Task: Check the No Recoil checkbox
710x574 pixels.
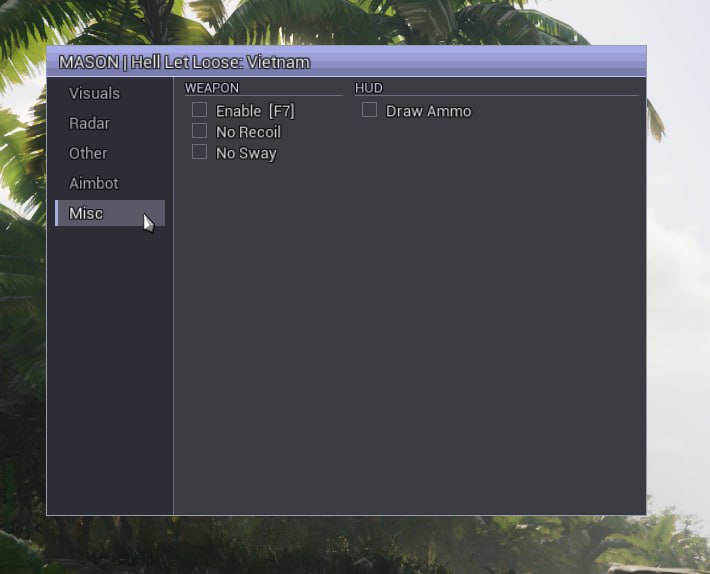Action: pyautogui.click(x=199, y=131)
